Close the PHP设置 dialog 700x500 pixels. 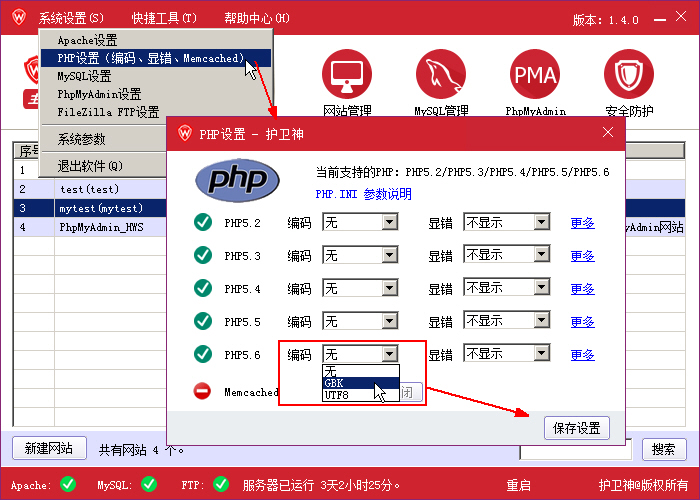click(x=608, y=132)
